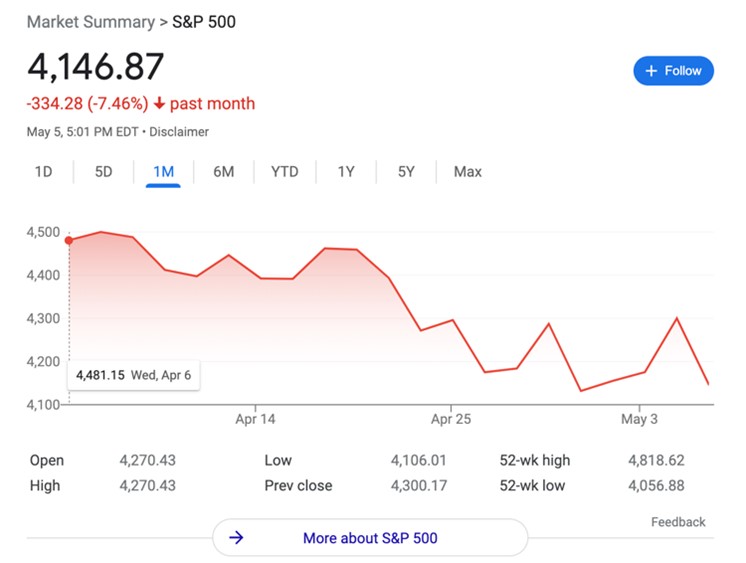This screenshot has width=746, height=563.
Task: Click the 4,481.15 Wed, Apr 6 tooltip
Action: (134, 375)
